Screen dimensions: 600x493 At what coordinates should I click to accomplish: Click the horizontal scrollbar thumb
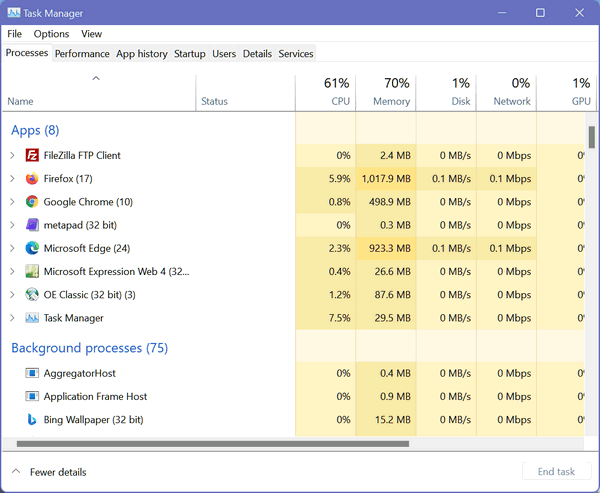click(x=213, y=444)
